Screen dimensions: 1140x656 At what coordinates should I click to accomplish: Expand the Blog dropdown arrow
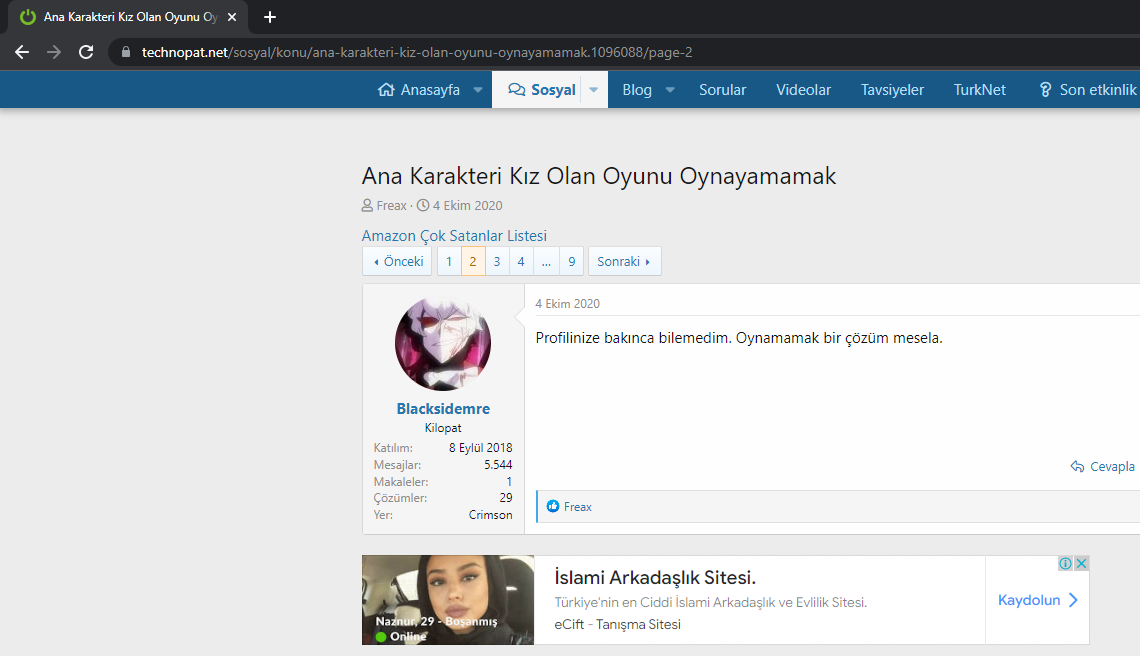coord(670,89)
